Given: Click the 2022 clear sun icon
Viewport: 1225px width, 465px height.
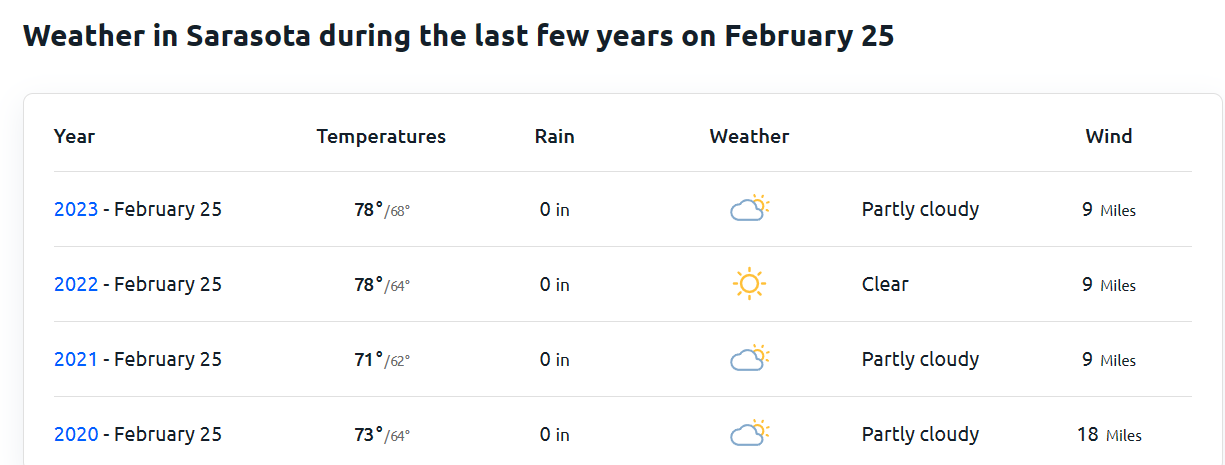Looking at the screenshot, I should pyautogui.click(x=749, y=284).
